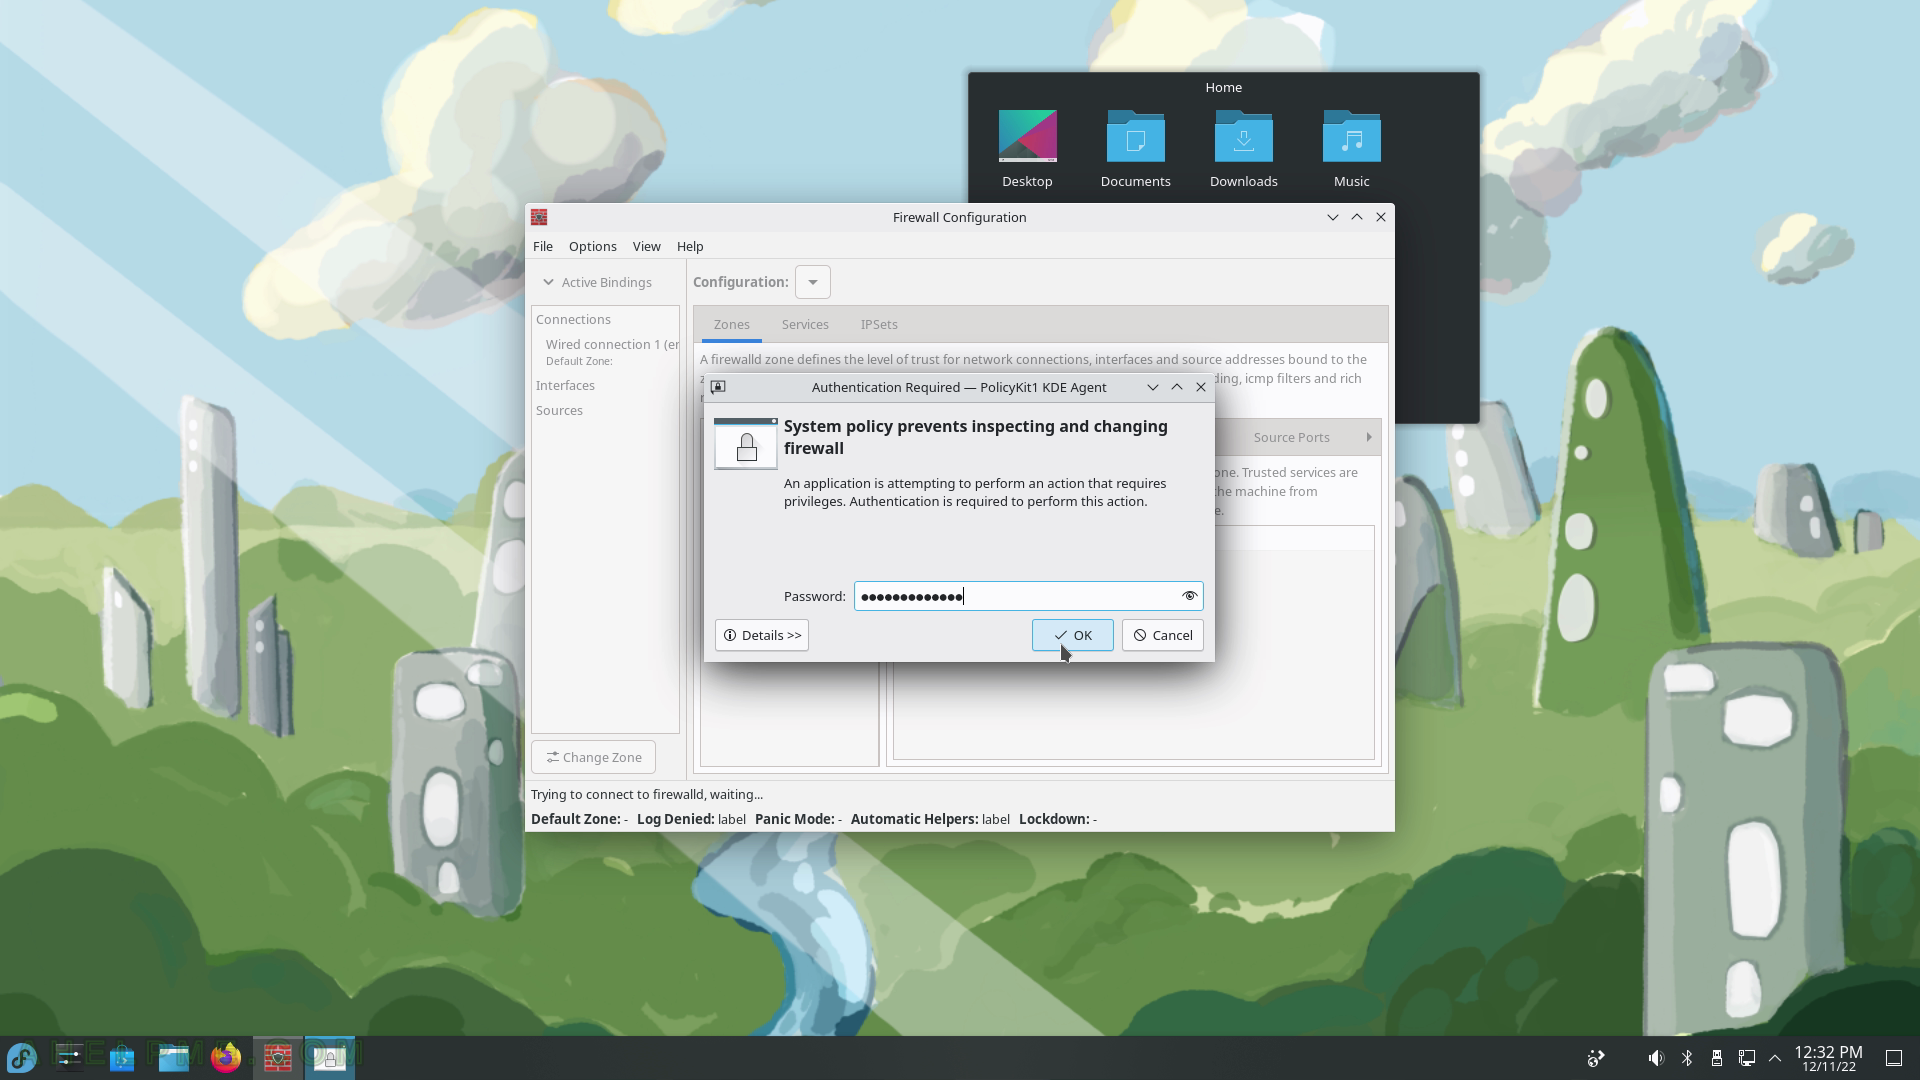This screenshot has height=1080, width=1920.
Task: Click OK to authenticate
Action: [1072, 635]
